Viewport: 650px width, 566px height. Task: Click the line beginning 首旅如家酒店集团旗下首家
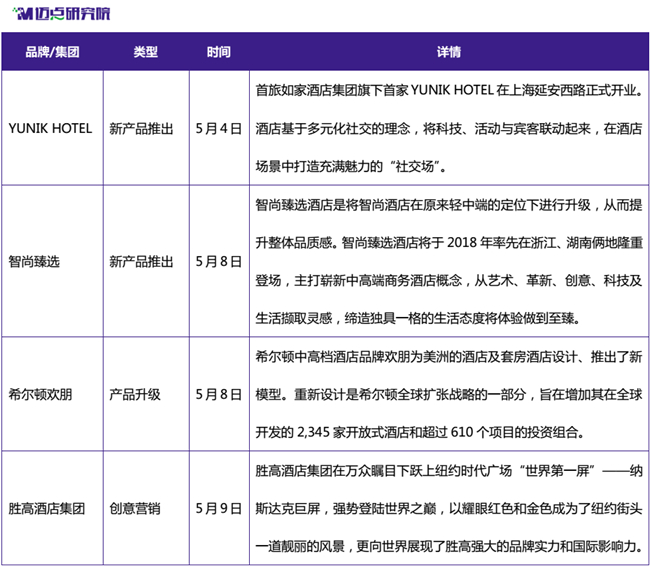tap(449, 90)
